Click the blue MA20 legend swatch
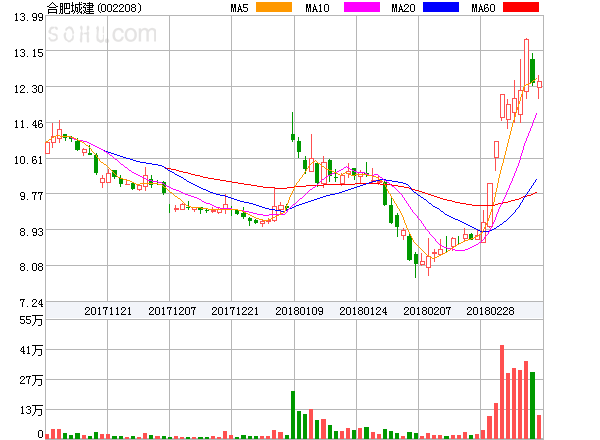This screenshot has height=440, width=600. click(441, 7)
